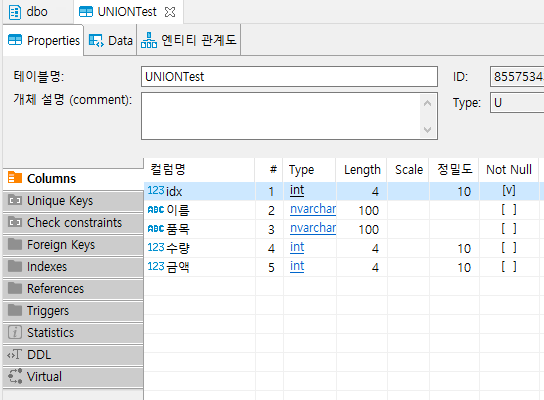This screenshot has width=544, height=400.
Task: Show the DDL section
Action: (73, 355)
